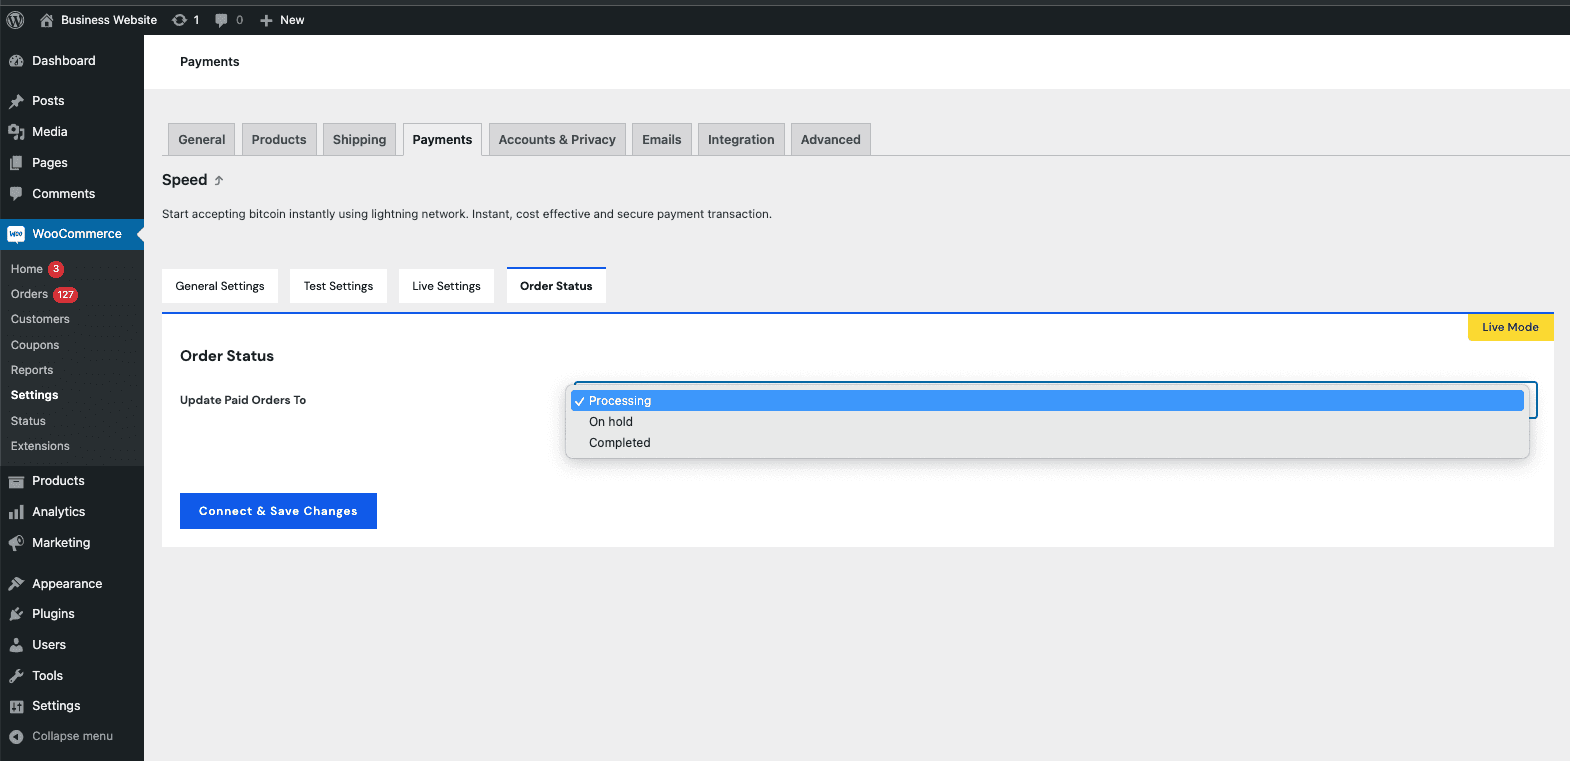Click the WooCommerce logo icon
This screenshot has height=761, width=1570.
point(16,234)
